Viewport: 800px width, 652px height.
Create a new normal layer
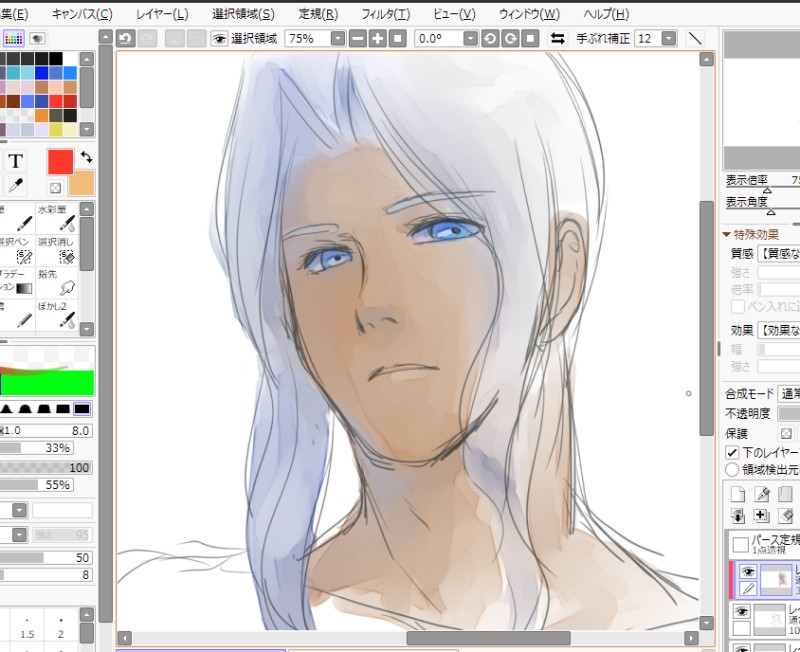coord(738,494)
